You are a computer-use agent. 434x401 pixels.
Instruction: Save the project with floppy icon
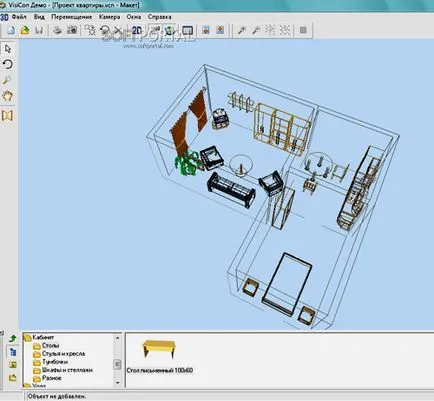coord(39,31)
